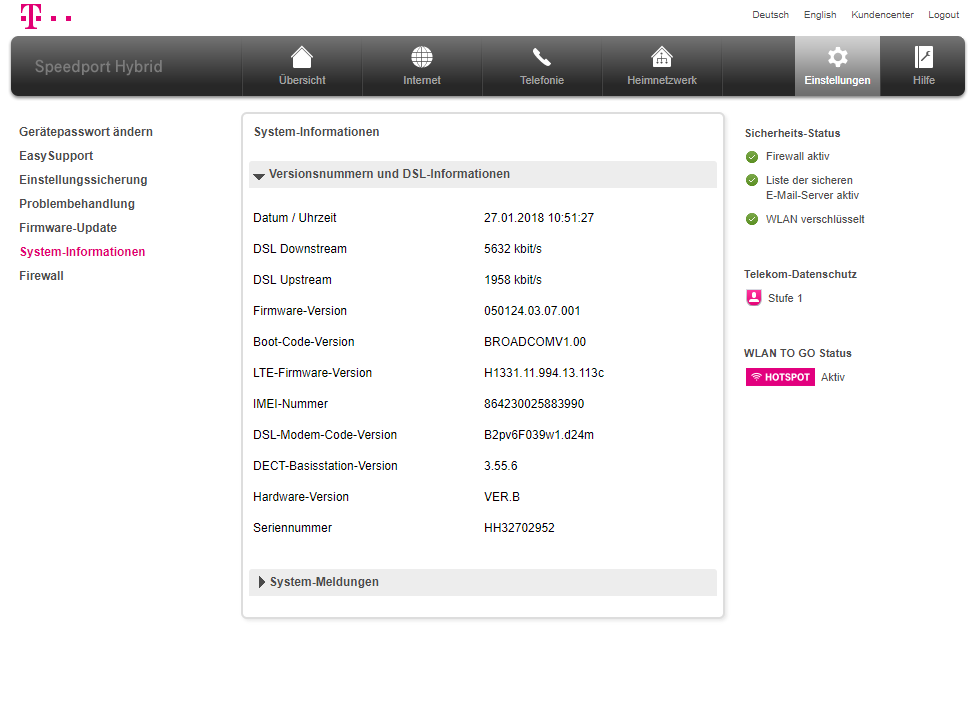Open the Heimnetzwerk house-network icon
979x720 pixels.
(662, 57)
